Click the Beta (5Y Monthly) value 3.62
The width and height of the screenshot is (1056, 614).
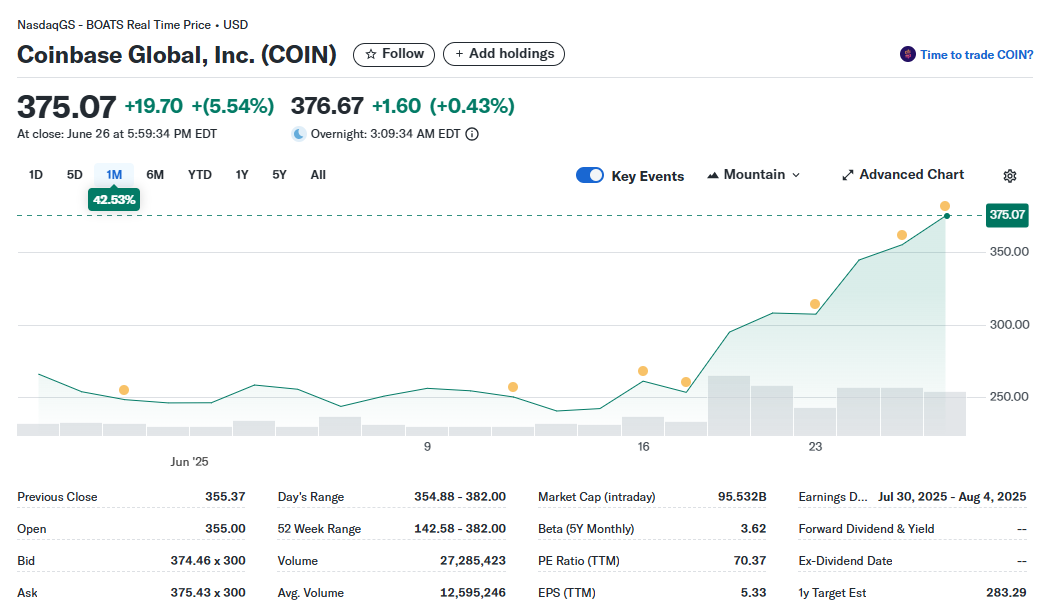754,529
